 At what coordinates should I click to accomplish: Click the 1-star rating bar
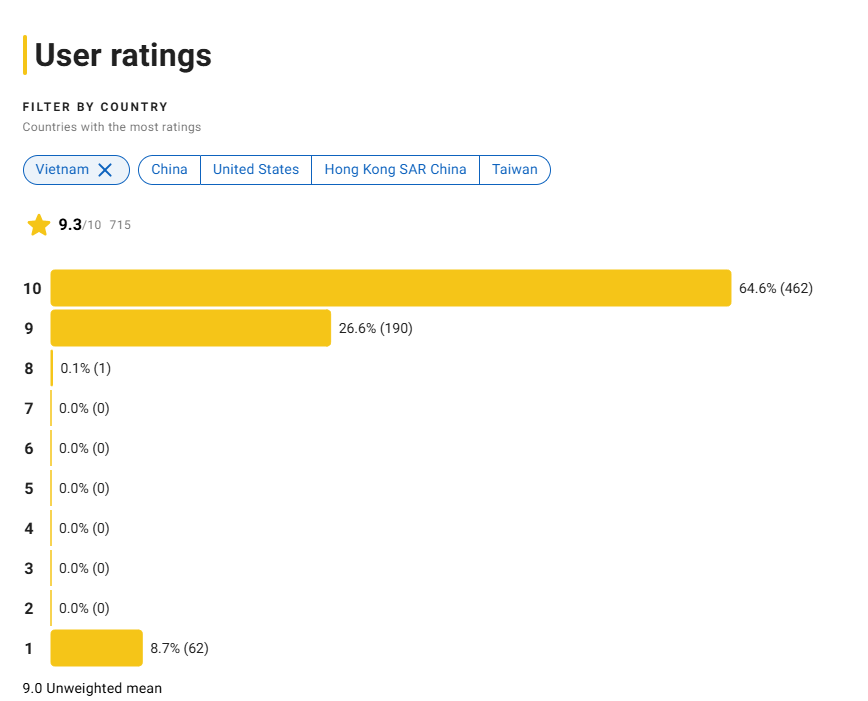click(x=96, y=648)
